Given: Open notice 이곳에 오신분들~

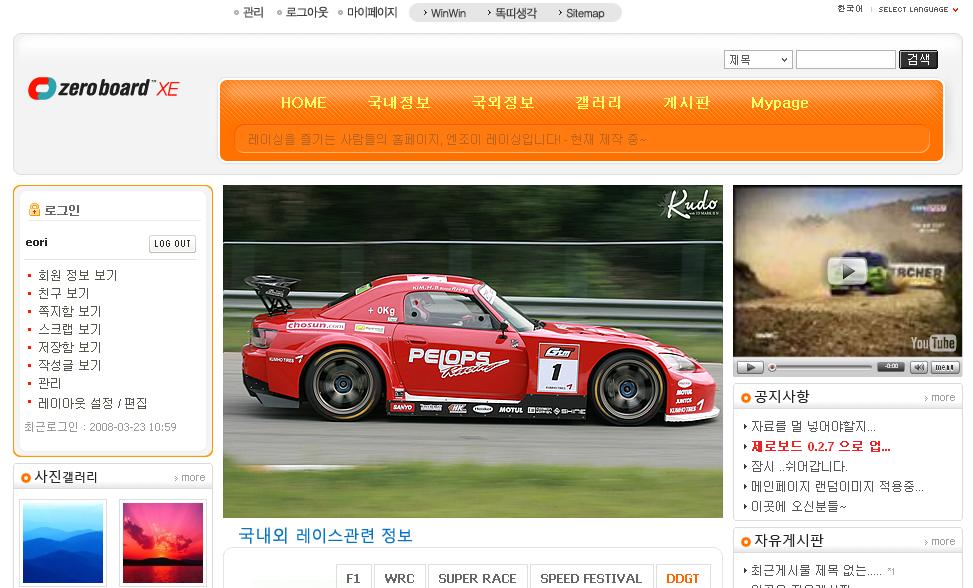Looking at the screenshot, I should click(x=799, y=506).
